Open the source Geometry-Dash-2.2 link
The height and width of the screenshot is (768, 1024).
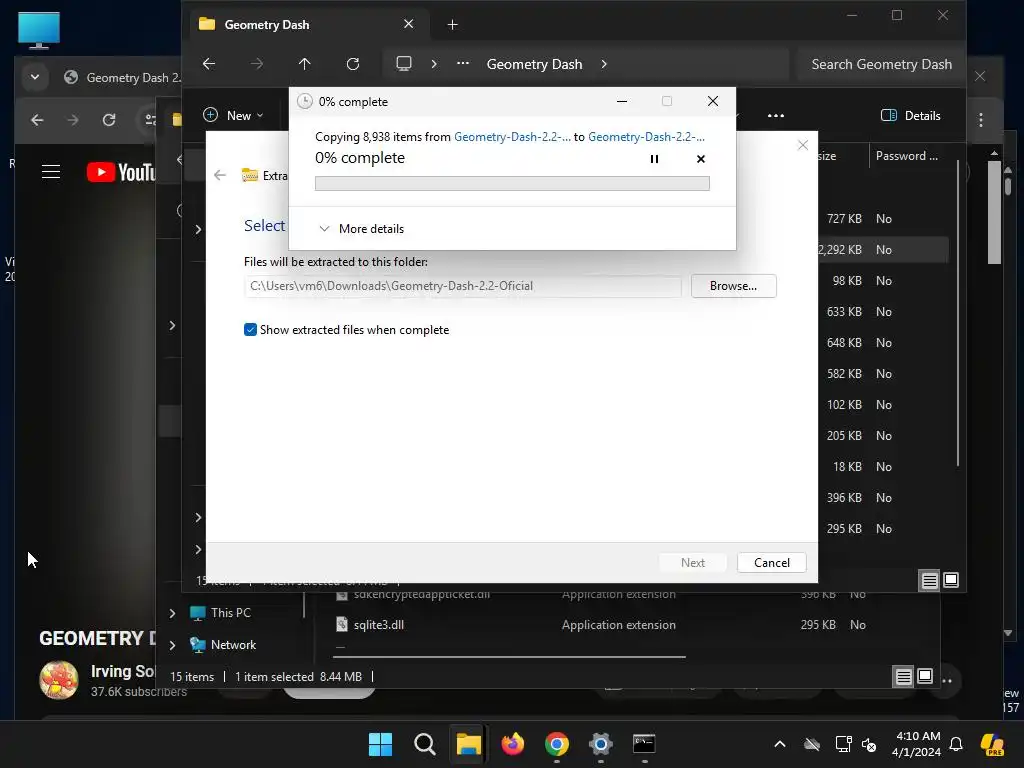[512, 136]
